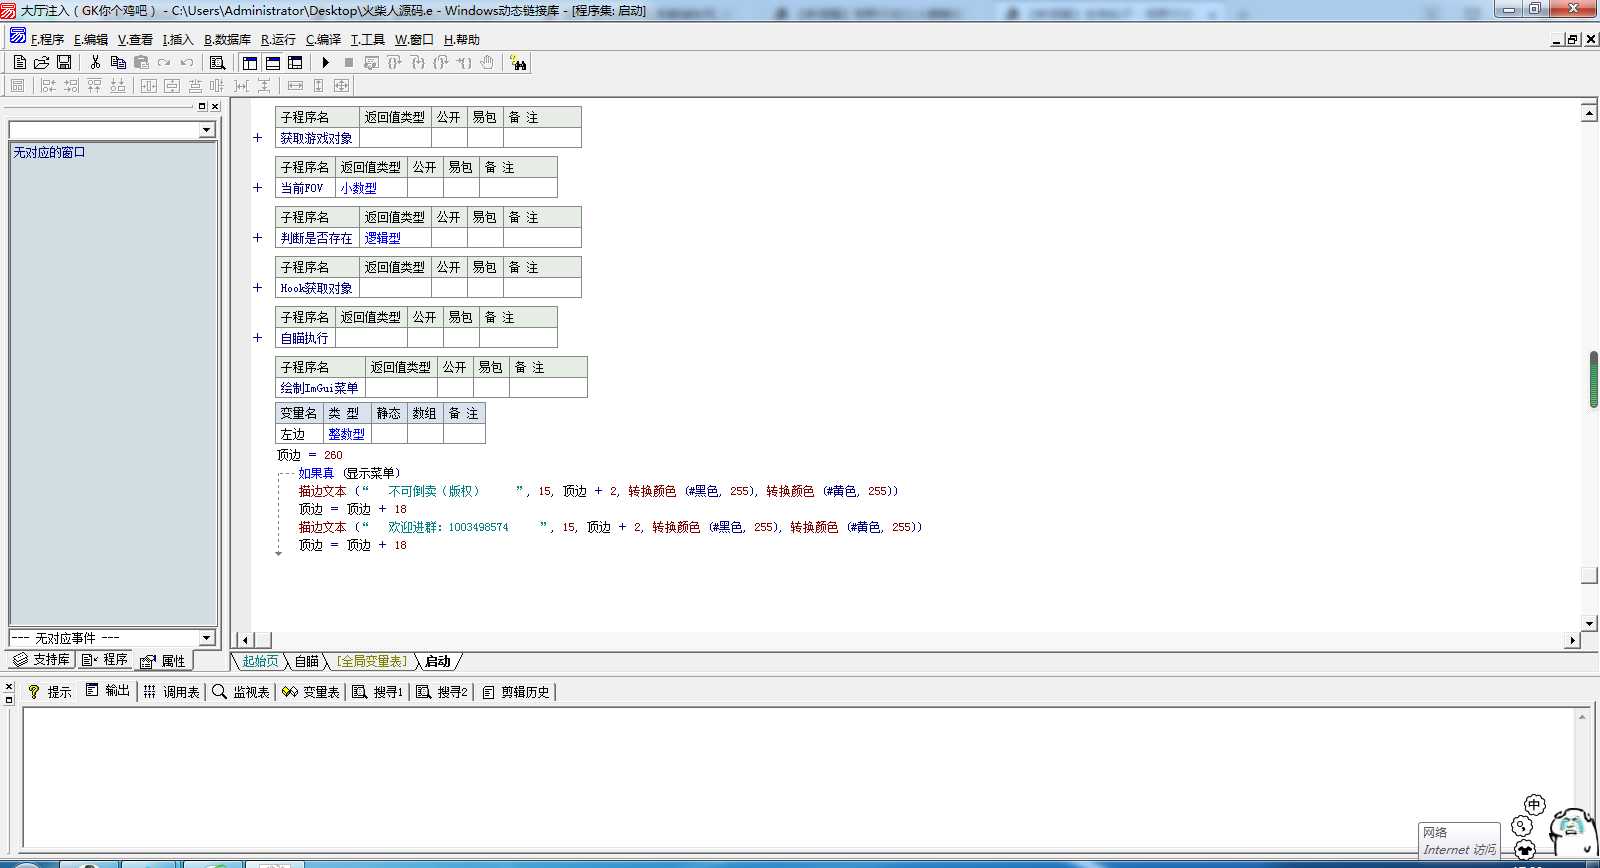Open the 剪辑历史 output tab
Screen dimensions: 1600x868
pos(516,691)
